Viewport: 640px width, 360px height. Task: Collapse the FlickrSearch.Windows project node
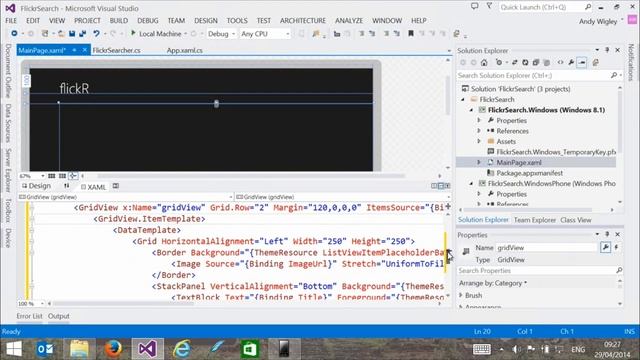coord(471,110)
